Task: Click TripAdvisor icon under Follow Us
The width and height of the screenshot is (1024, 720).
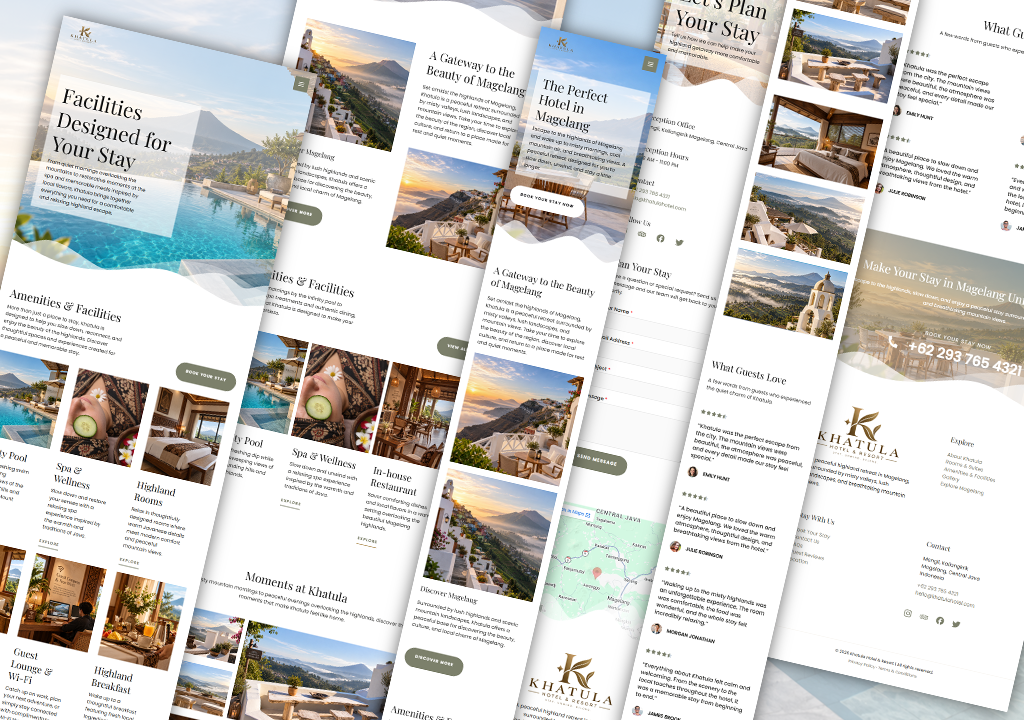Action: point(641,235)
